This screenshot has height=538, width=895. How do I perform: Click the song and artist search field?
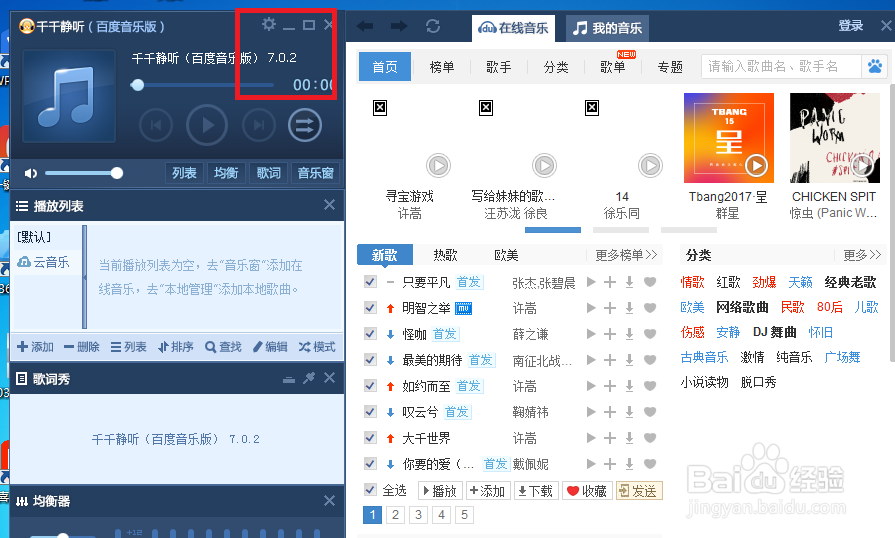781,67
